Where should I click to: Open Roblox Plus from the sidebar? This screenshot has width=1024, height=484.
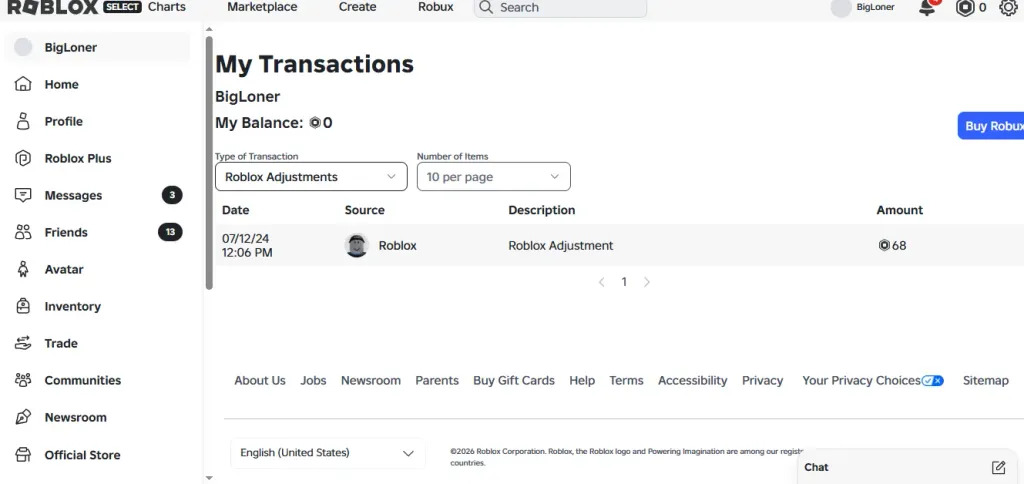tap(78, 158)
